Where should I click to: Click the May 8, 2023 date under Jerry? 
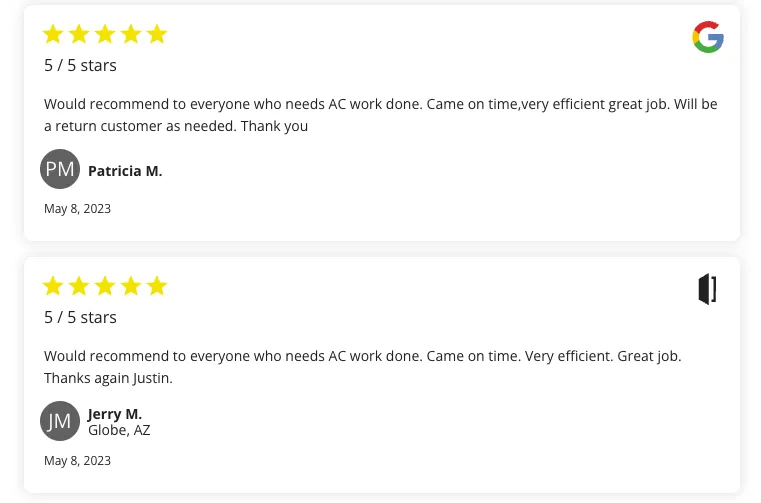click(x=77, y=461)
